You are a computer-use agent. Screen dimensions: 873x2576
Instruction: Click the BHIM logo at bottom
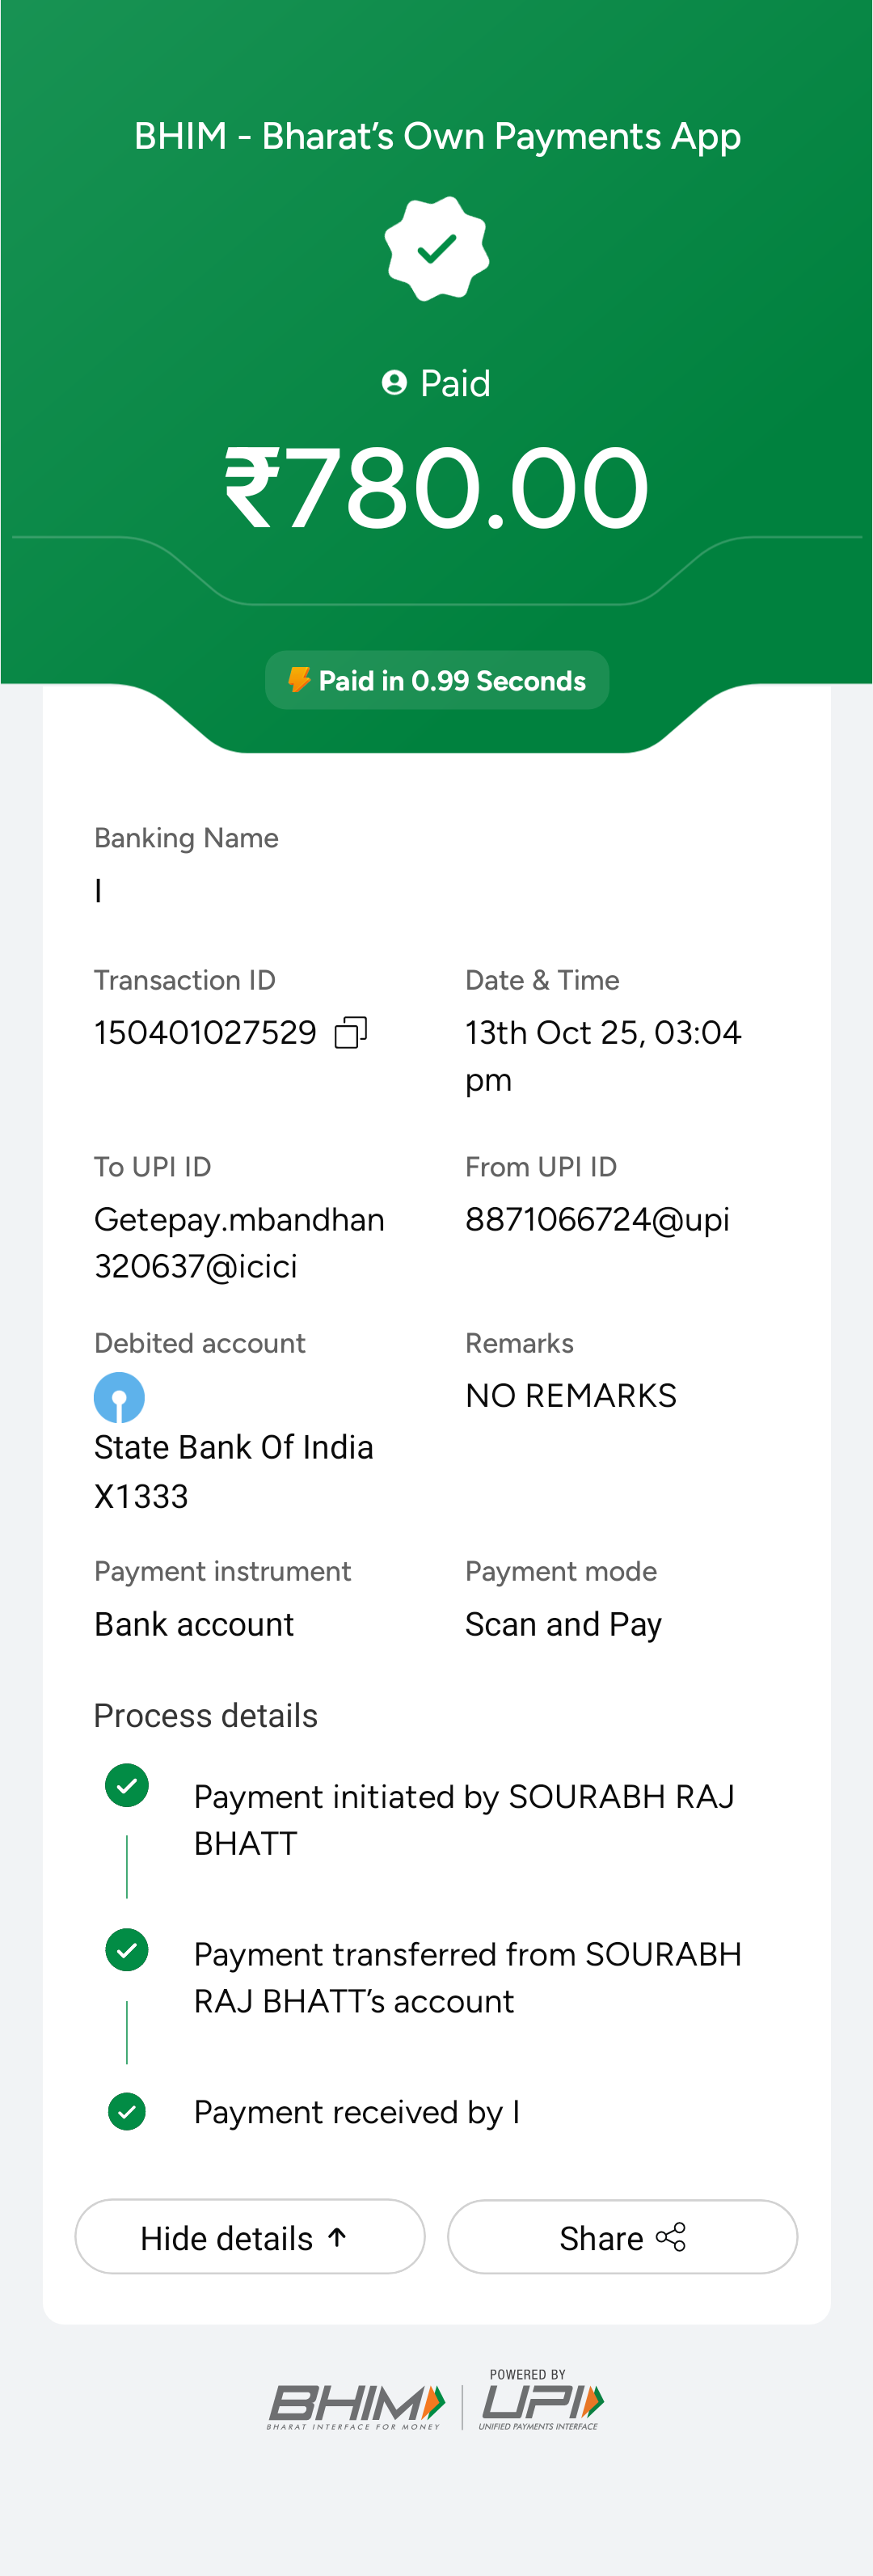[356, 2406]
